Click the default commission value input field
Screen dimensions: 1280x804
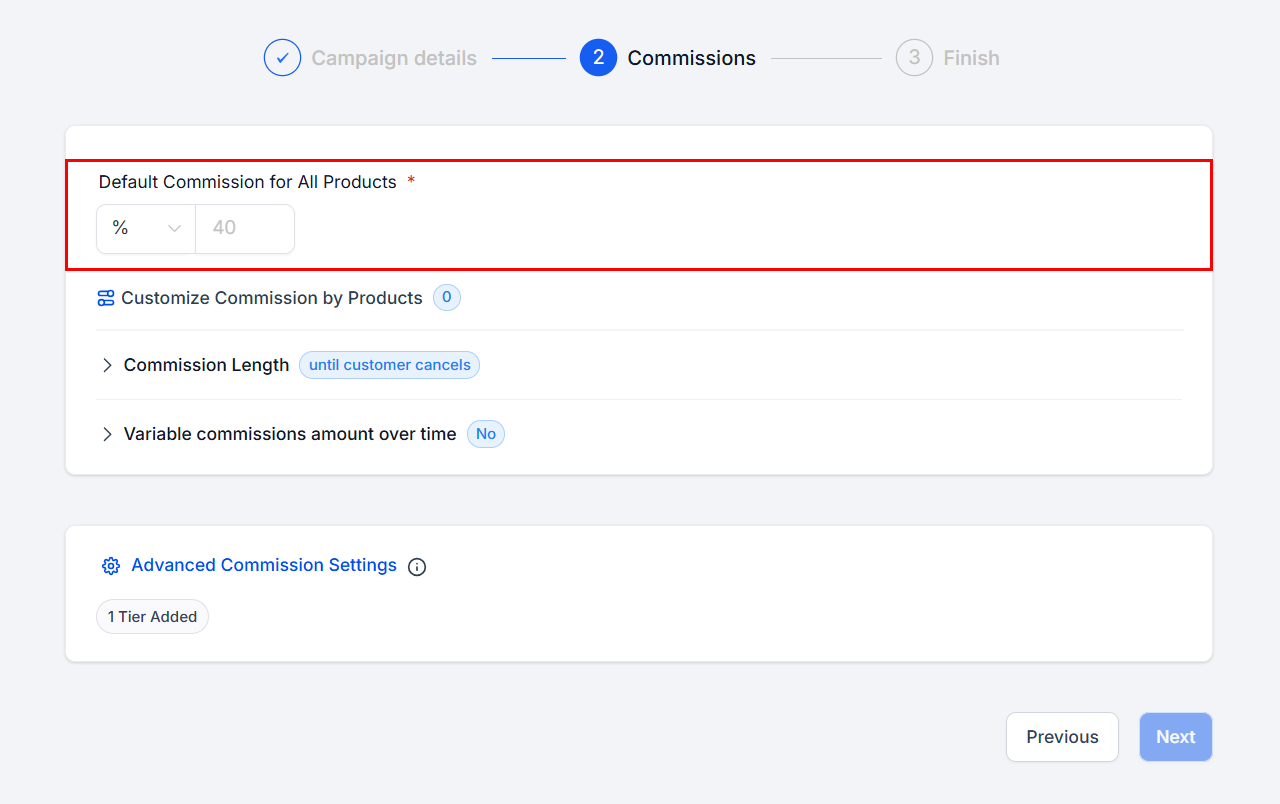point(244,229)
